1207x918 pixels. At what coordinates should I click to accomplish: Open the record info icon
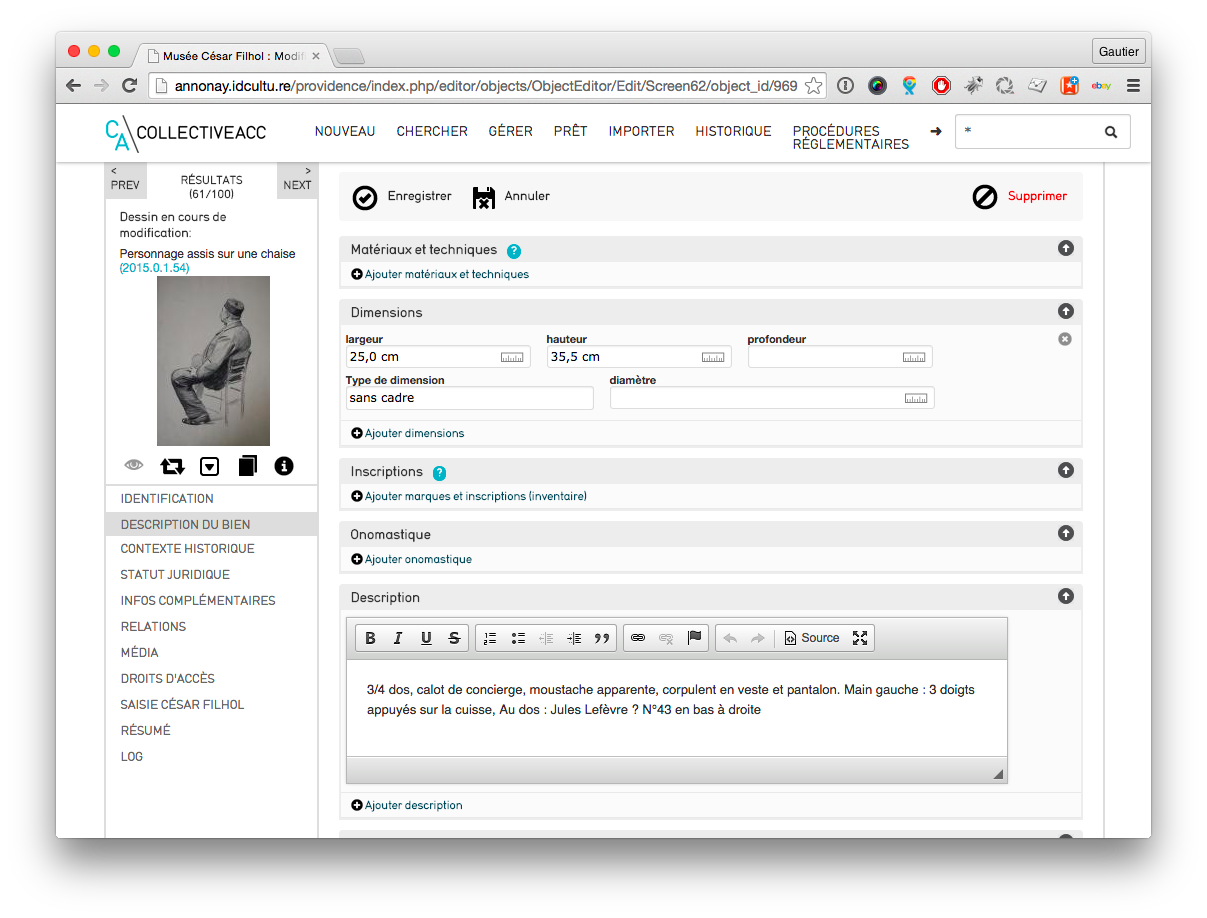(284, 466)
